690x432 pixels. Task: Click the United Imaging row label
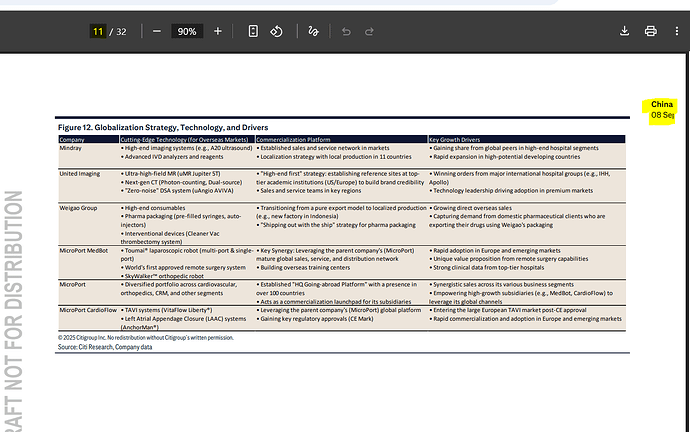point(78,173)
